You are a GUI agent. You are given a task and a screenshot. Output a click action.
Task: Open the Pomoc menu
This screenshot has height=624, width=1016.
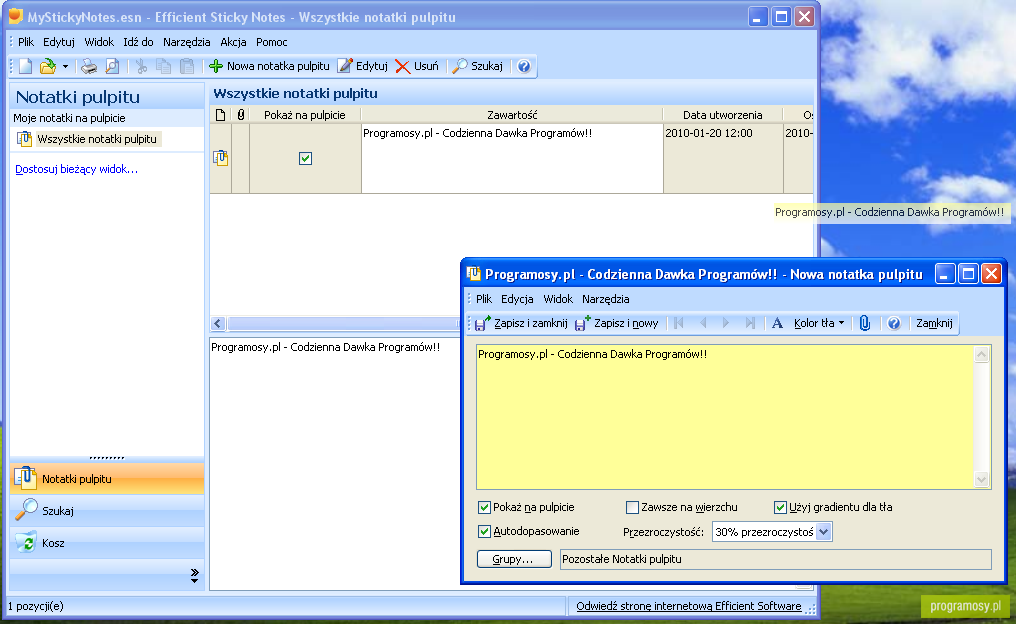[271, 42]
